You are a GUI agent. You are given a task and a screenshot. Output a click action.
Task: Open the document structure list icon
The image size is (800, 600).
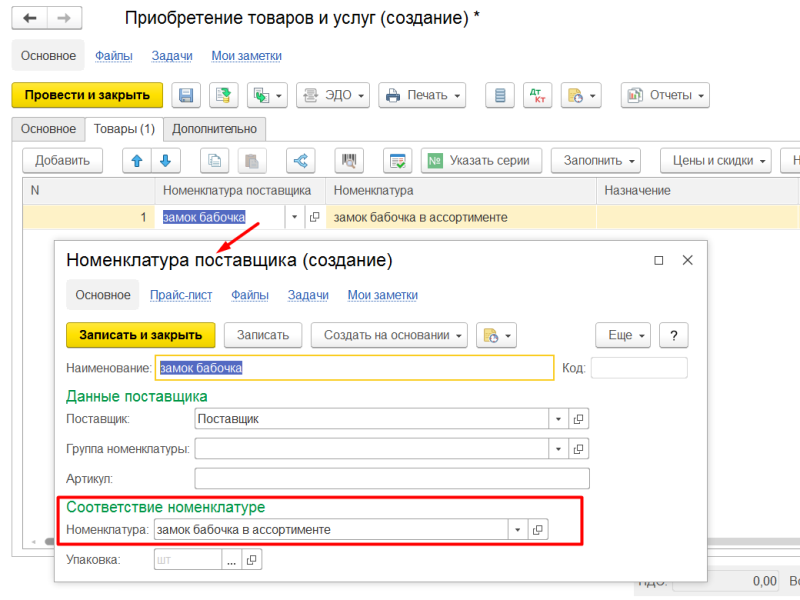[x=500, y=95]
